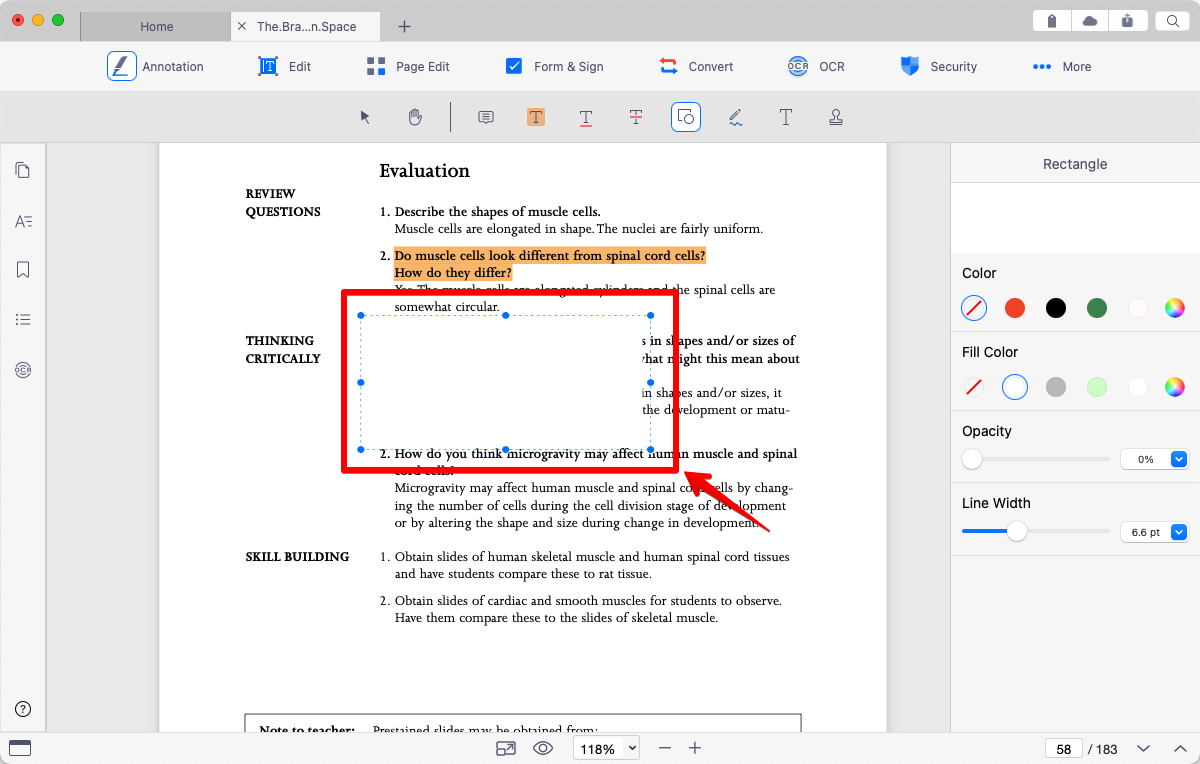Open the Security options
1200x764 pixels.
(938, 66)
